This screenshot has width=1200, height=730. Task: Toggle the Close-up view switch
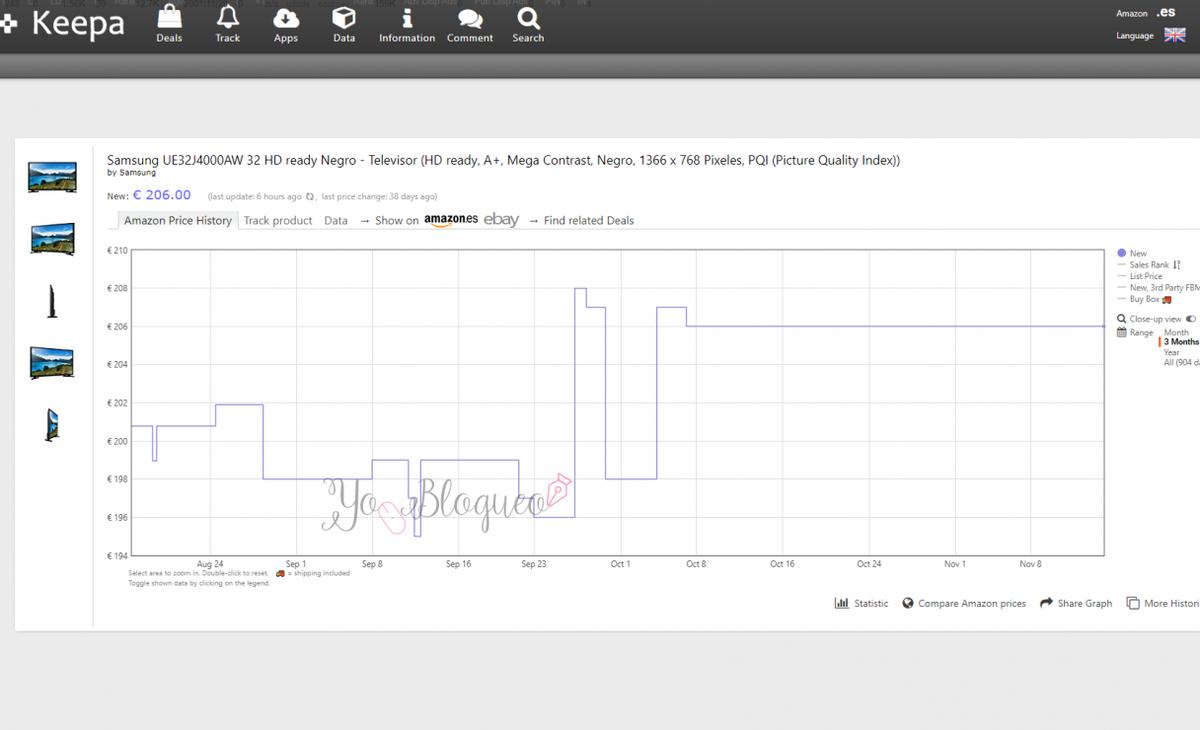[x=1190, y=319]
